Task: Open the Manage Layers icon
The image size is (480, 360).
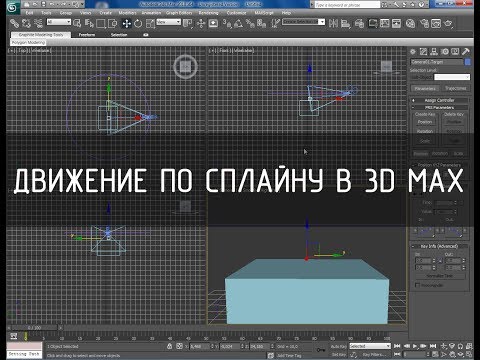Action: tap(359, 23)
